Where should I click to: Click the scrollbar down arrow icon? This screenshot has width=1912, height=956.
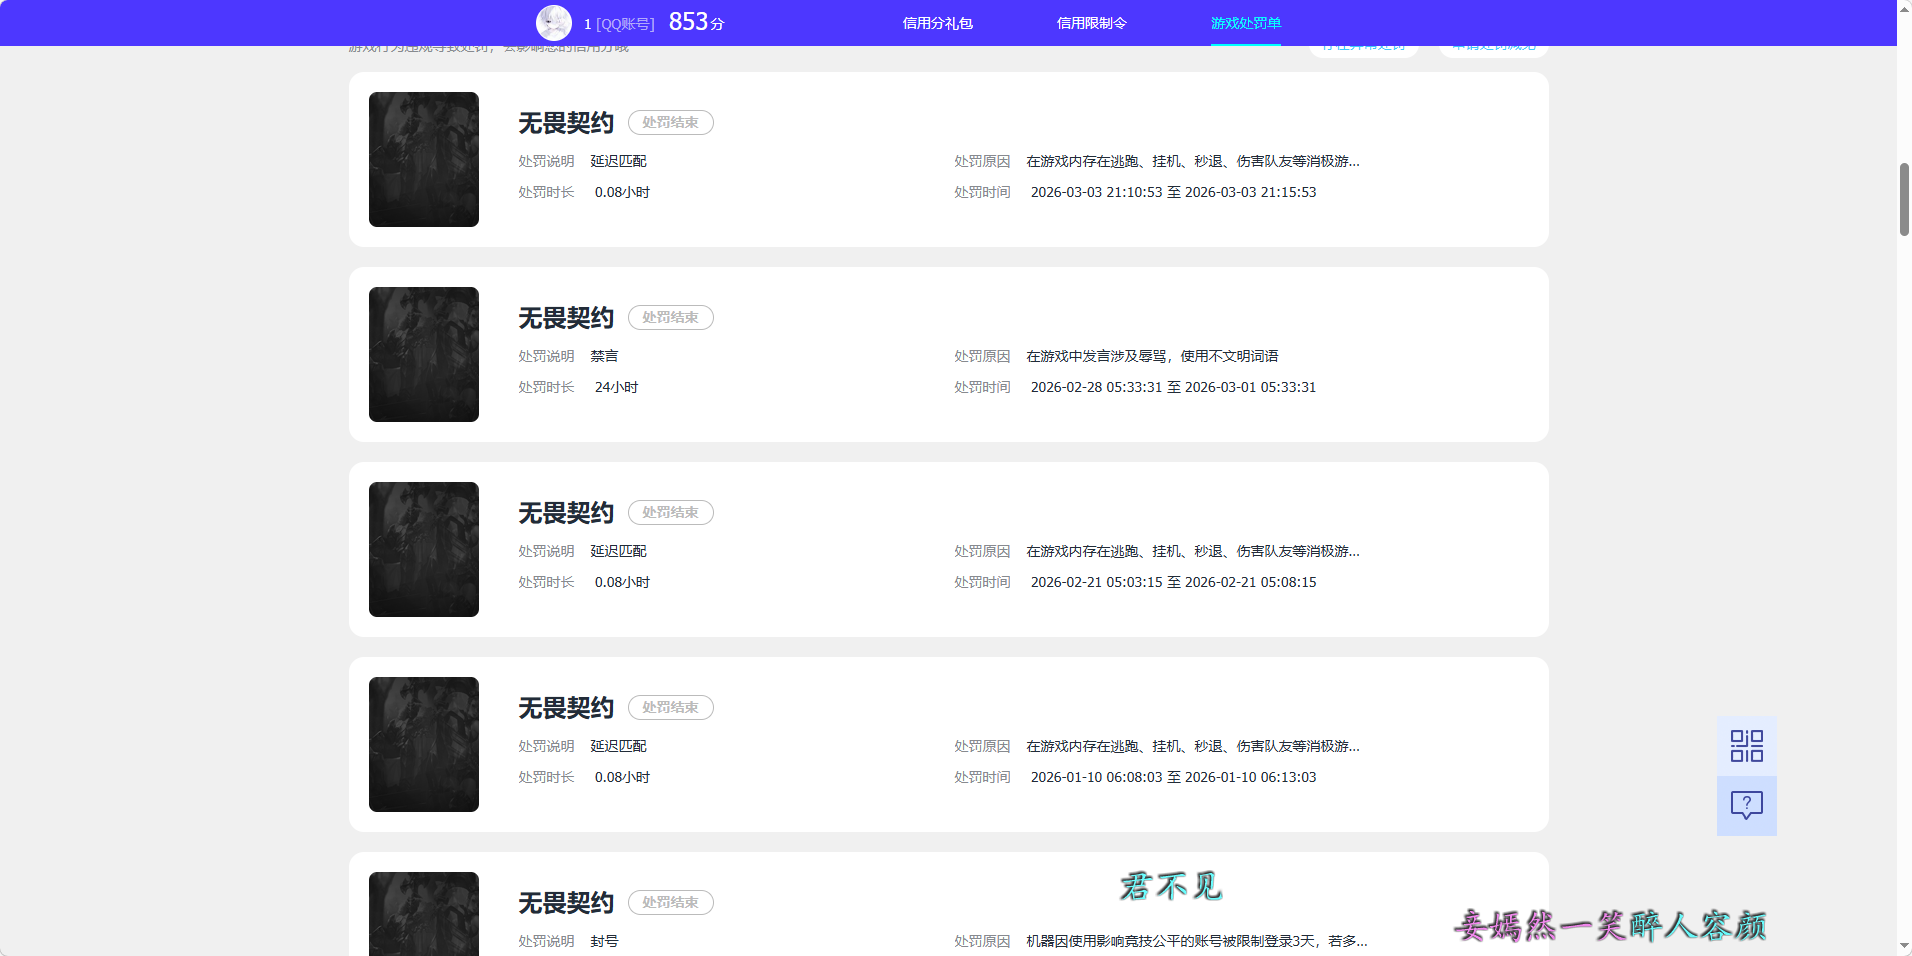pos(1903,947)
